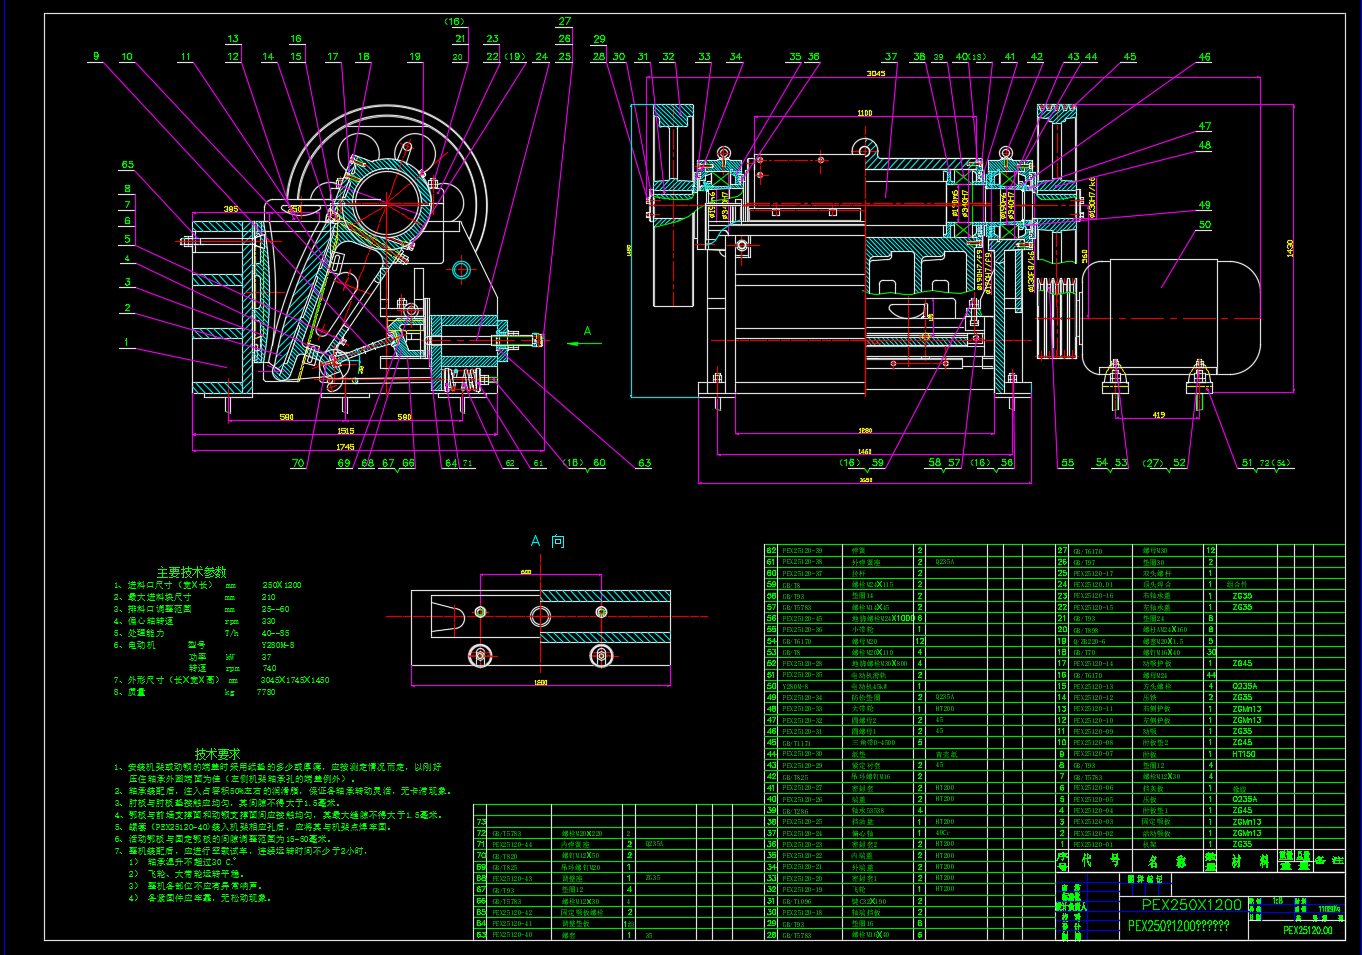The width and height of the screenshot is (1362, 955).
Task: Select the HT150 material cell in parts list
Action: point(1243,754)
